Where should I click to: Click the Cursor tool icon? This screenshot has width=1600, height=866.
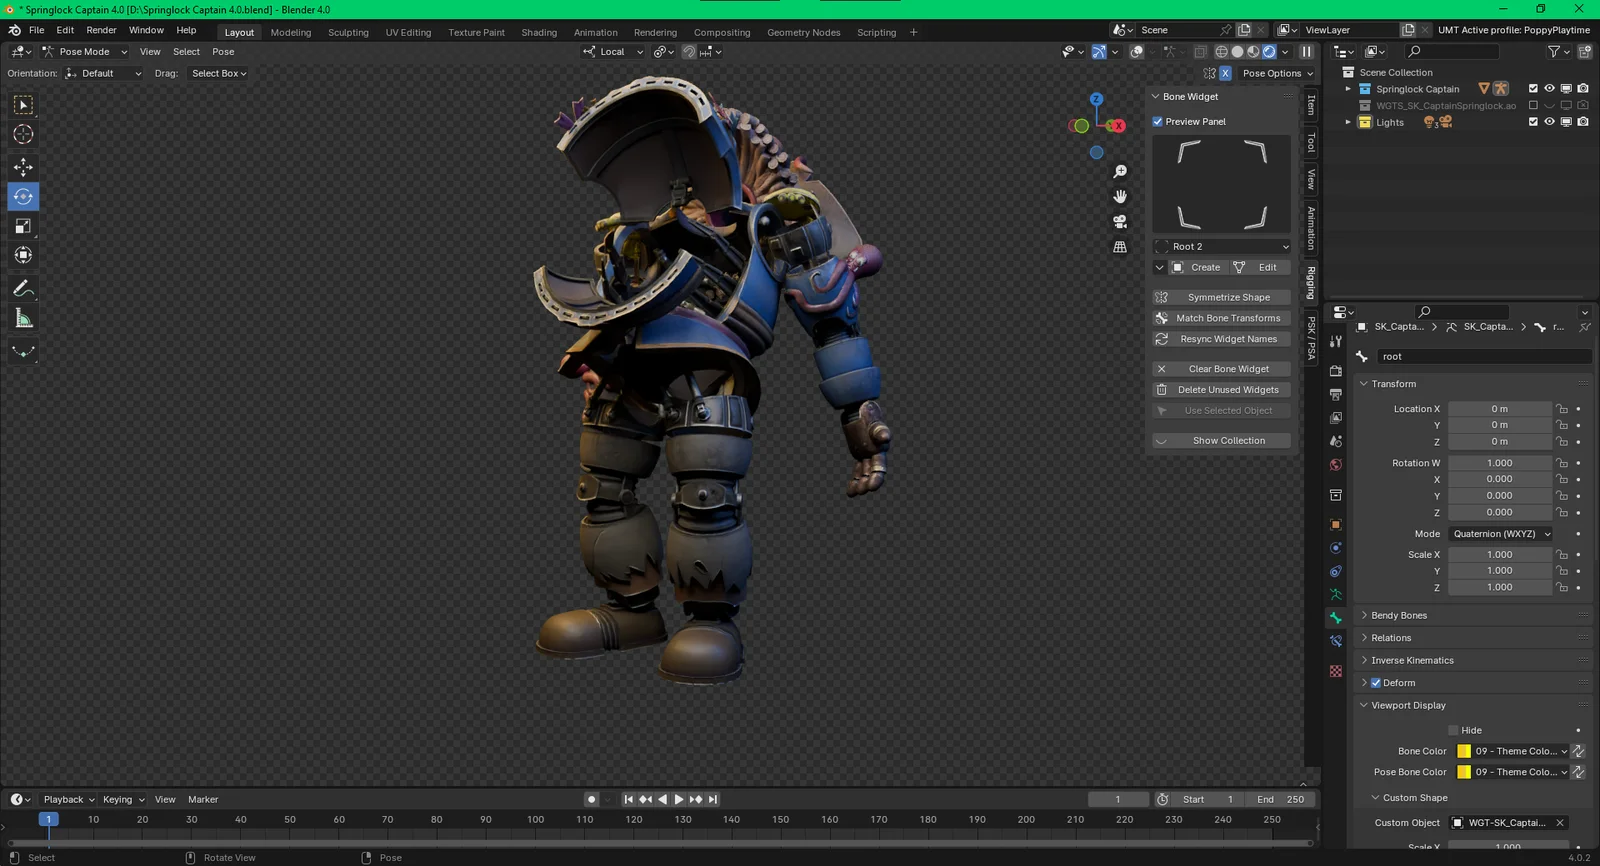coord(23,134)
